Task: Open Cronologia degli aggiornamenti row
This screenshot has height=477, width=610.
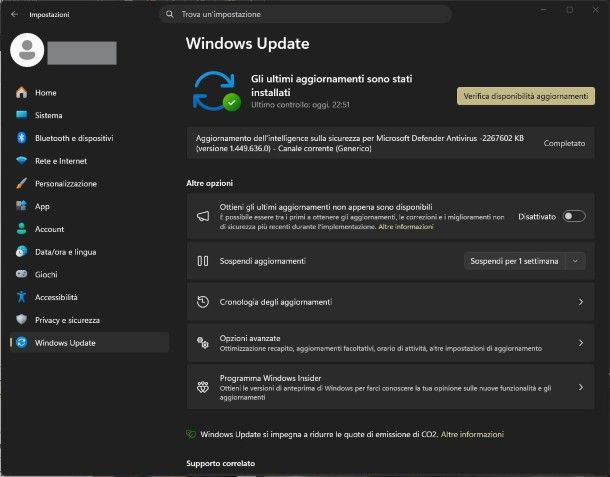Action: point(391,302)
